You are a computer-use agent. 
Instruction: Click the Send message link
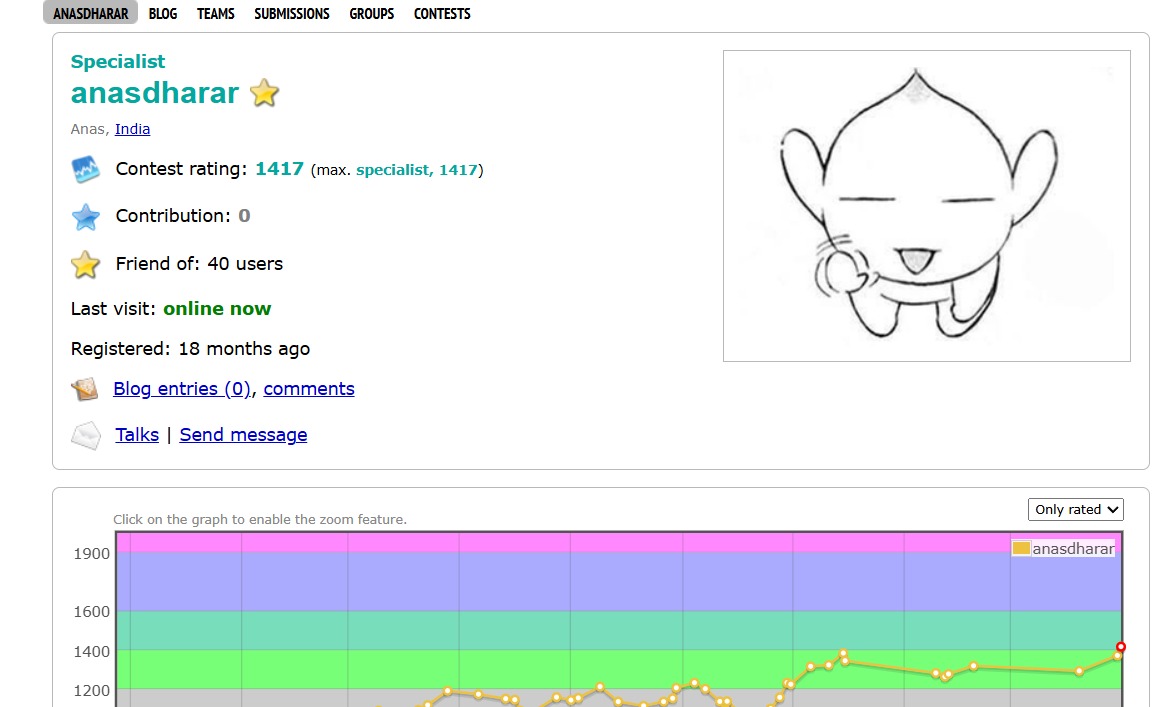click(x=243, y=435)
